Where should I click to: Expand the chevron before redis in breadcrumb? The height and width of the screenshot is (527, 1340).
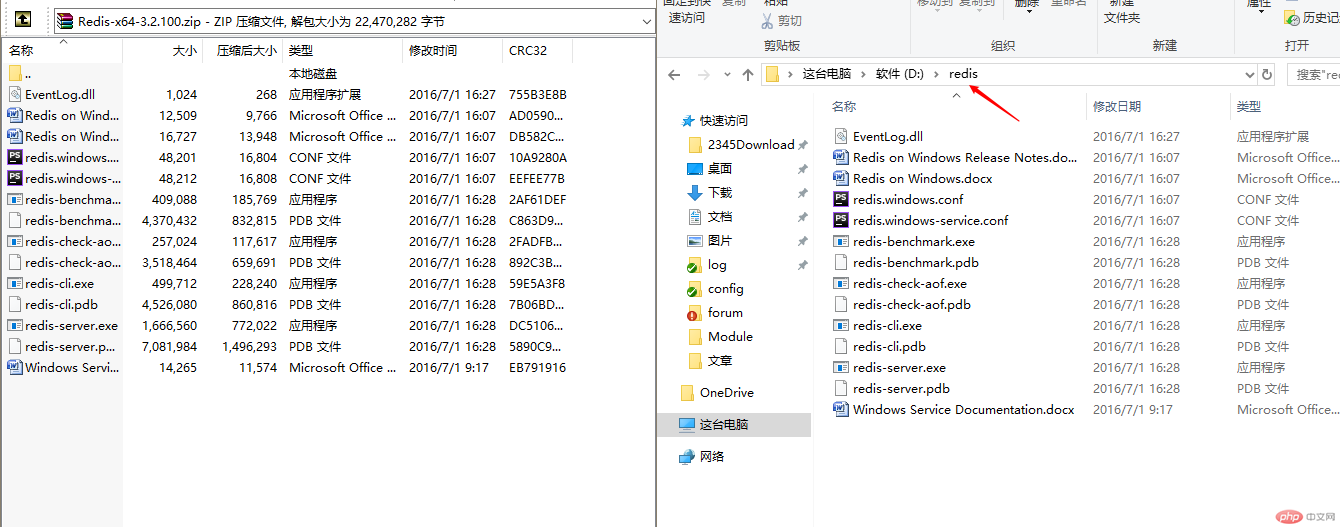[x=937, y=74]
